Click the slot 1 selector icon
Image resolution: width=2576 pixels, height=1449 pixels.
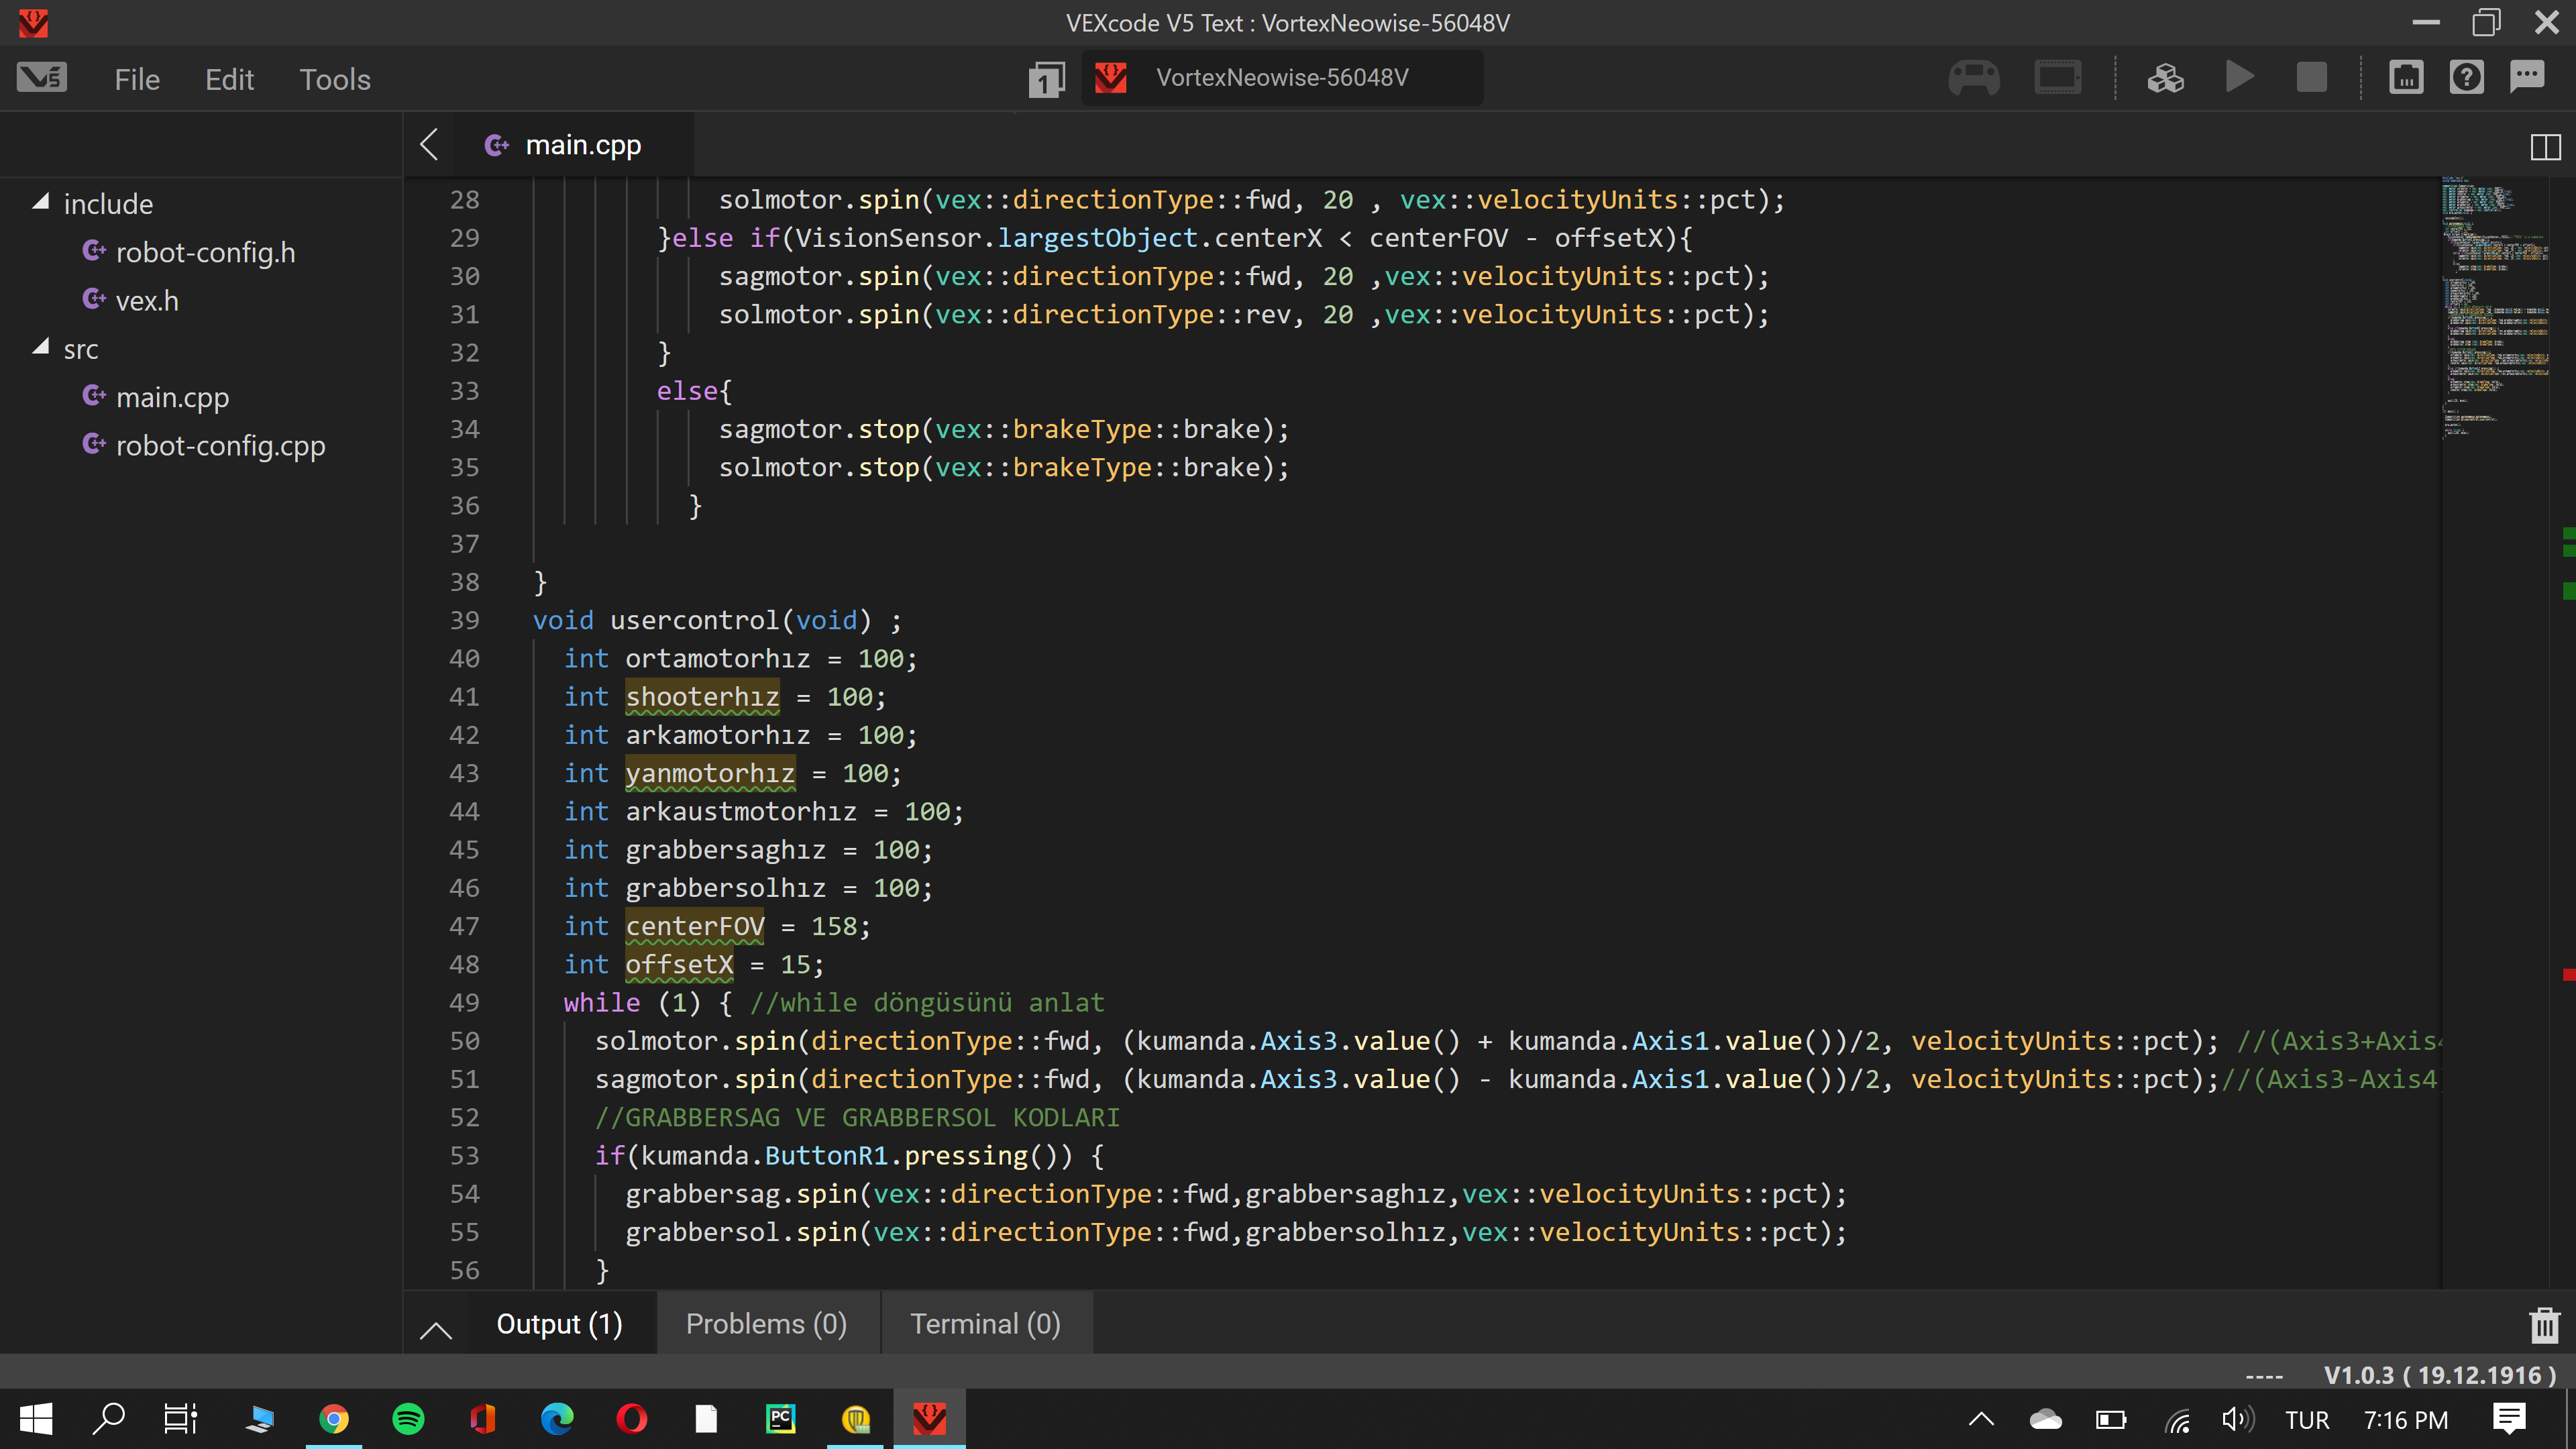tap(1046, 79)
